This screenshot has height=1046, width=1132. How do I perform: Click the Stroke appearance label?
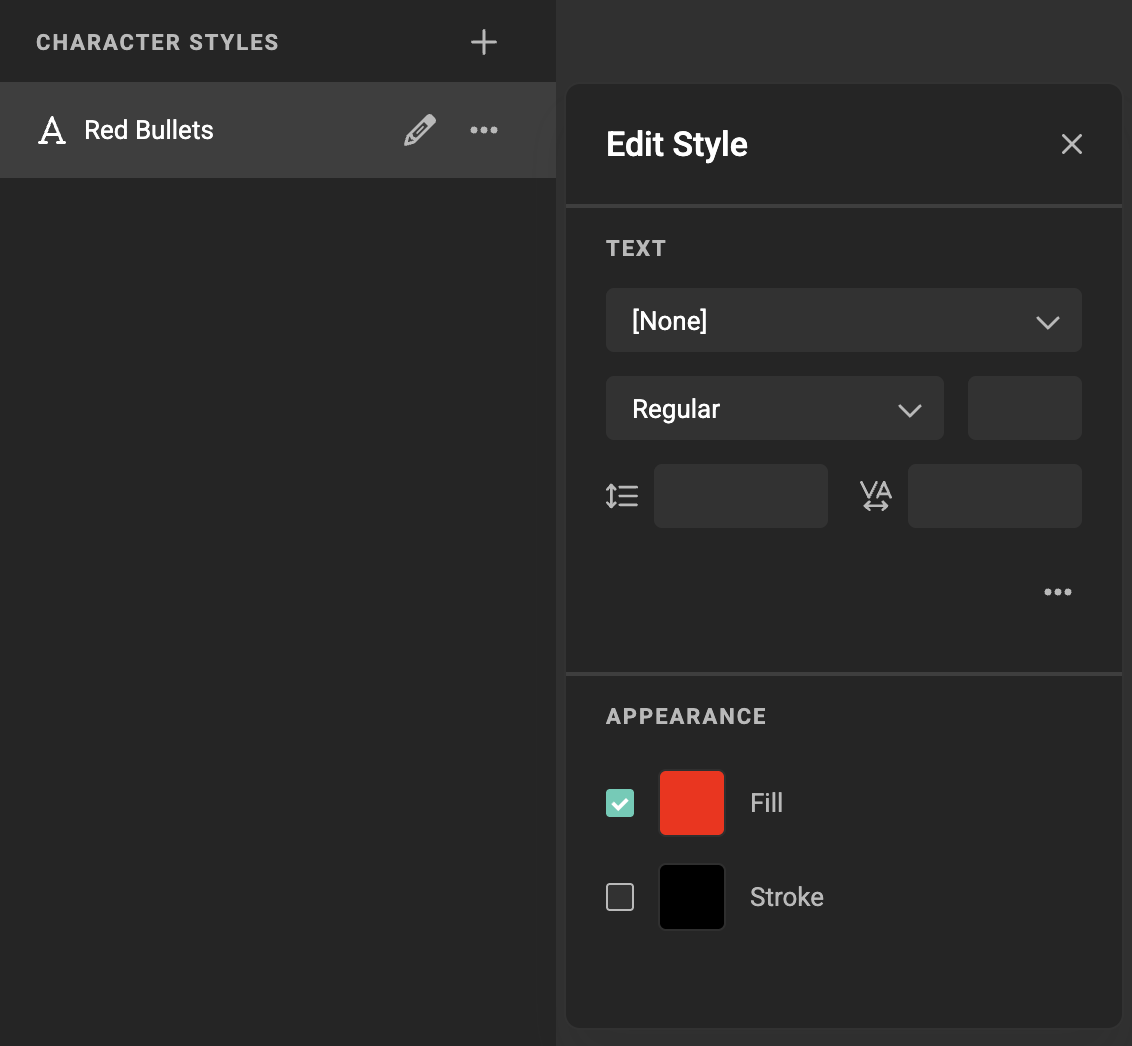[x=786, y=897]
